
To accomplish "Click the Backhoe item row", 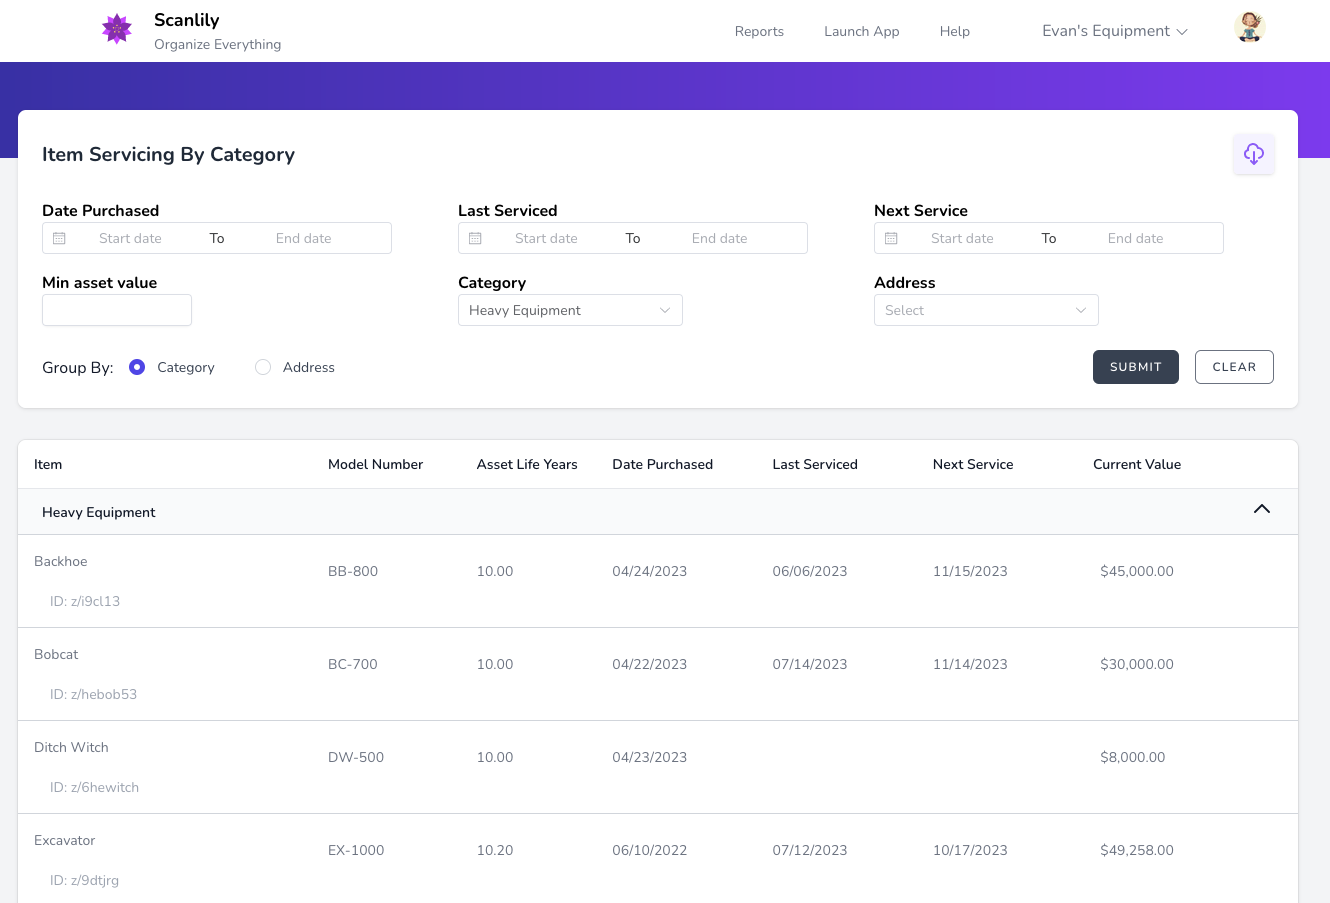I will tap(61, 562).
